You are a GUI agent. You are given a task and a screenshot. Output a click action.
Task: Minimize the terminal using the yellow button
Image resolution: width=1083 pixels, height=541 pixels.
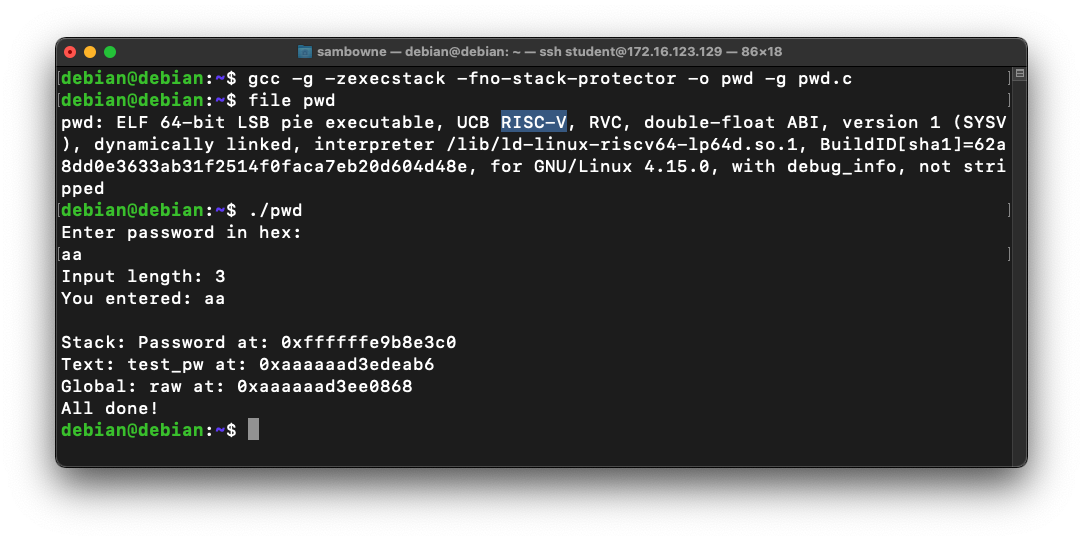[x=90, y=51]
